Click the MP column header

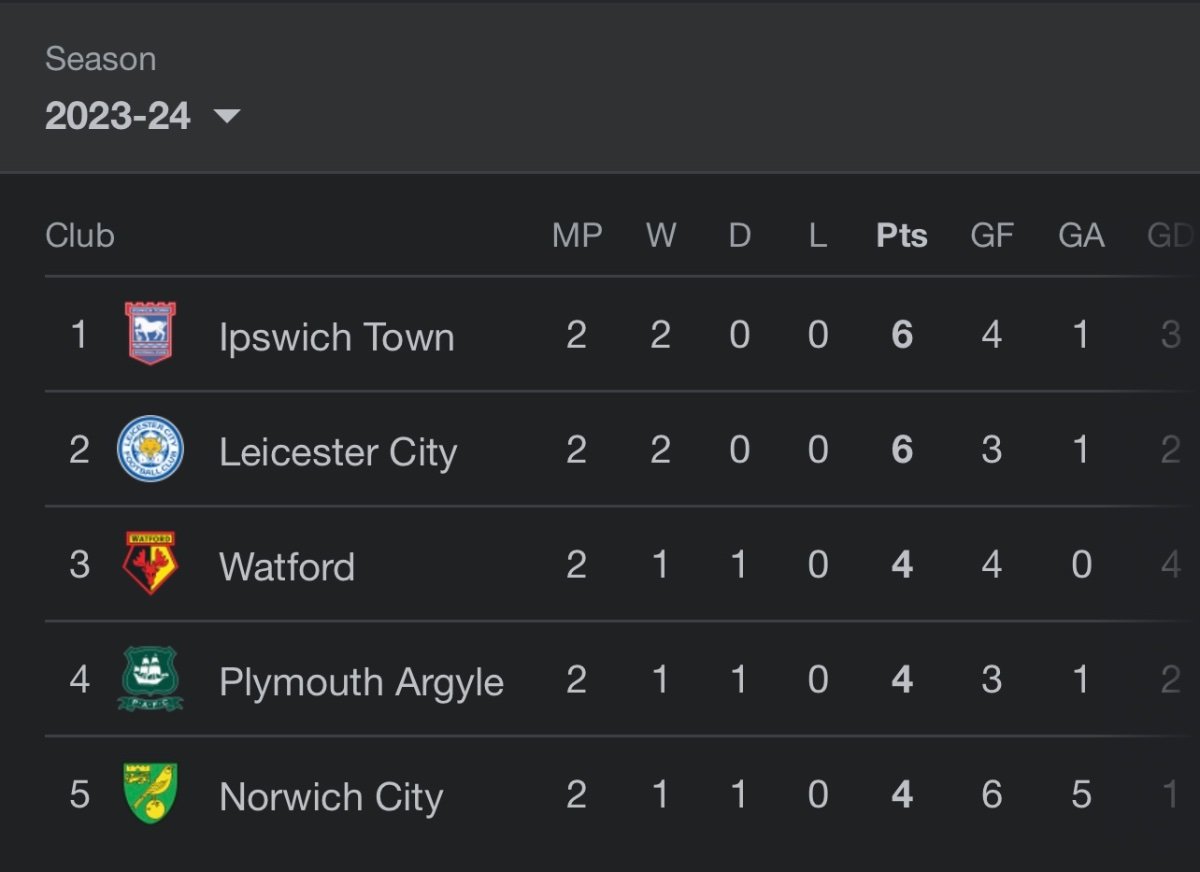pos(577,236)
